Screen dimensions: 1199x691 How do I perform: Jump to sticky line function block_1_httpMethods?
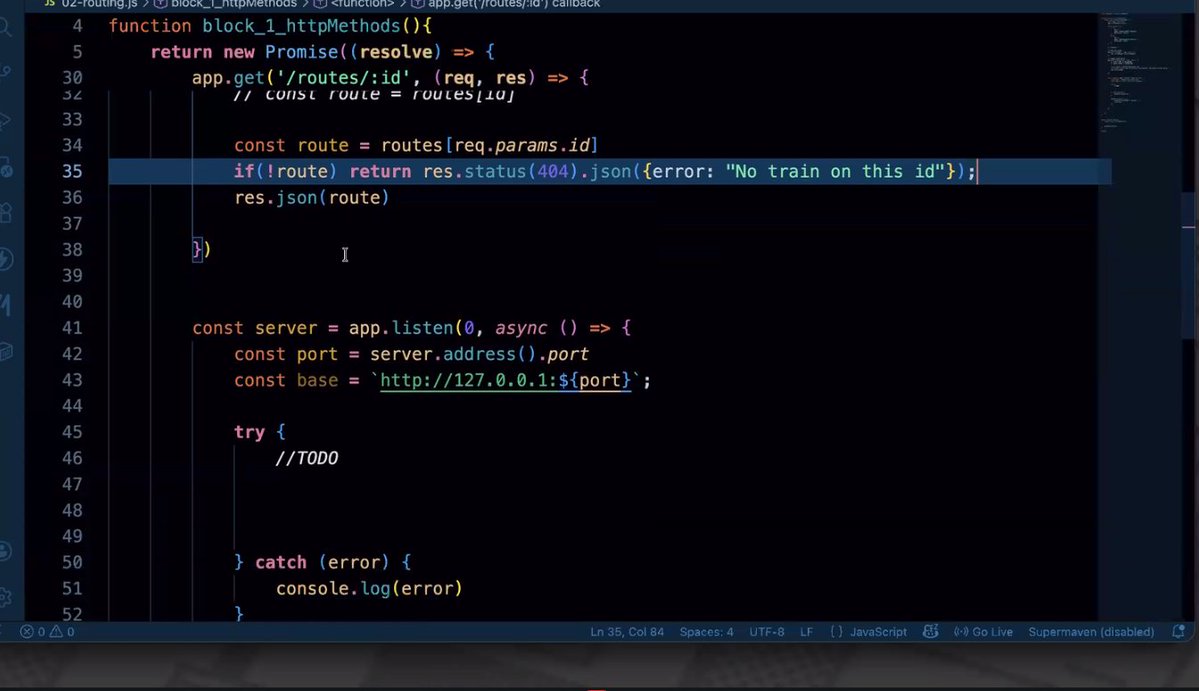click(x=270, y=26)
